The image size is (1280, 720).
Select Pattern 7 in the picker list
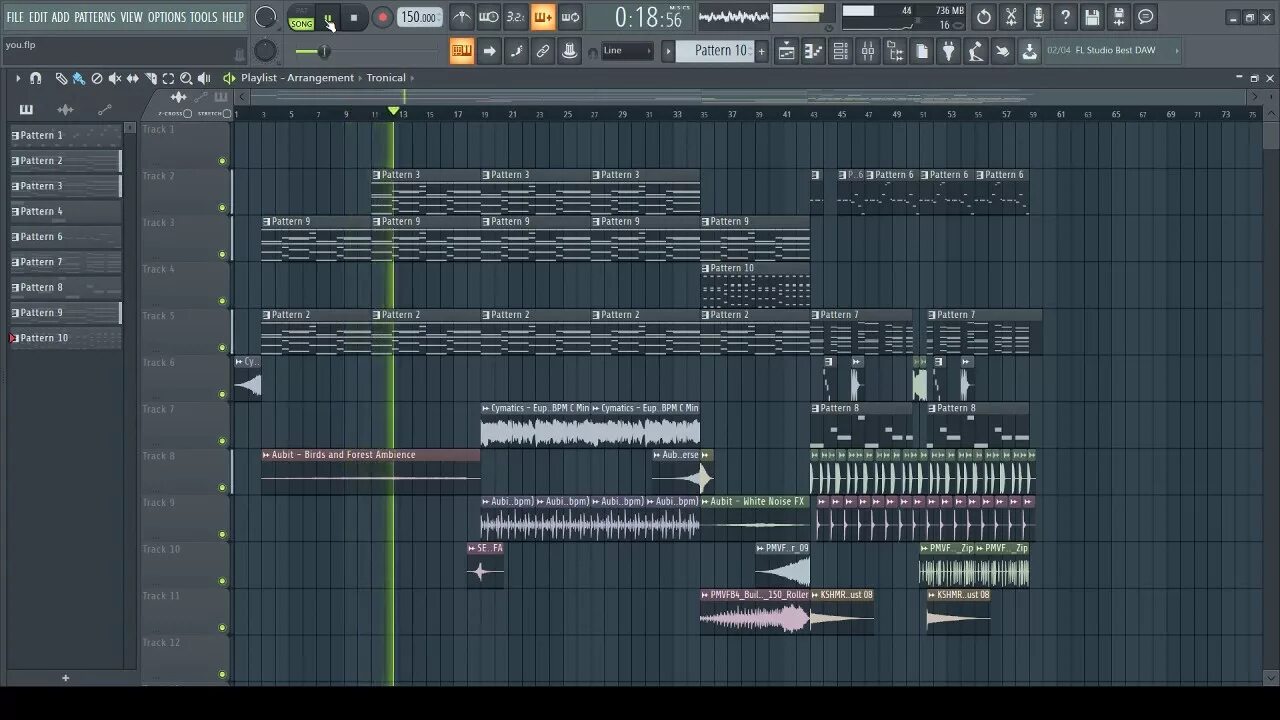[66, 262]
